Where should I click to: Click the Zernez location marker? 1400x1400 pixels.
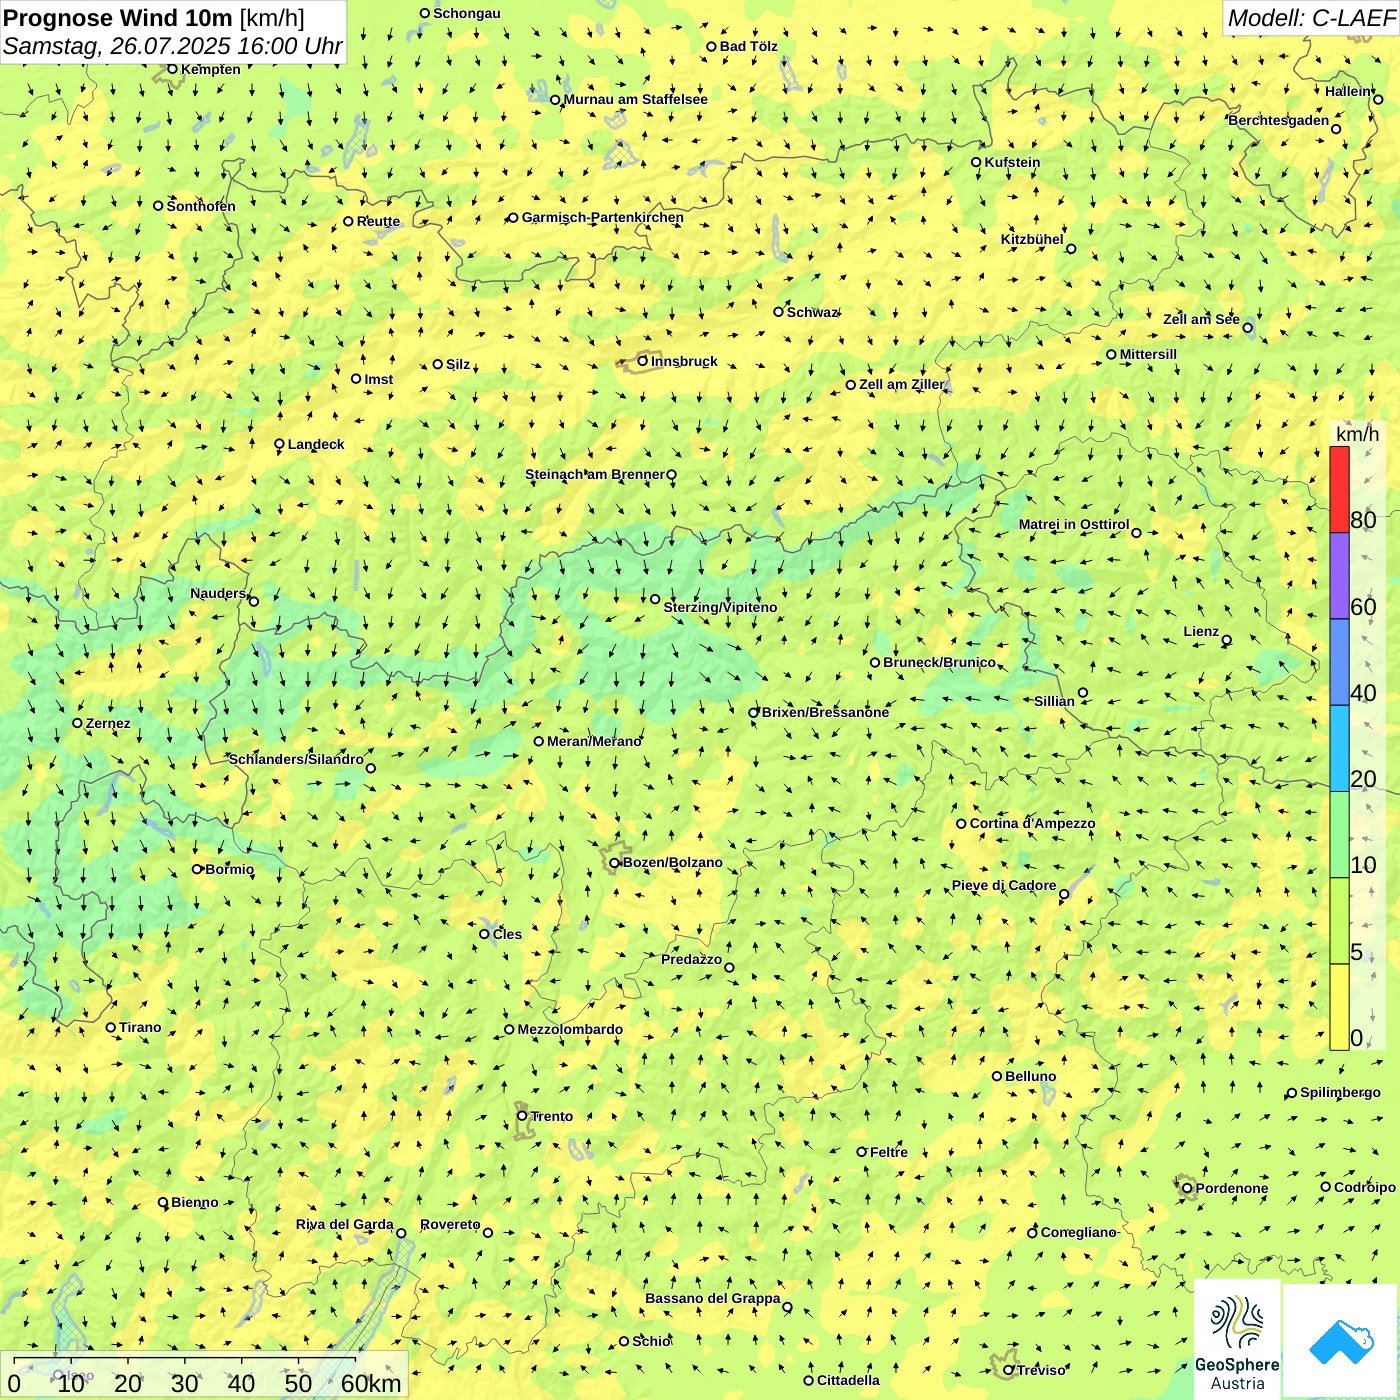coord(77,723)
